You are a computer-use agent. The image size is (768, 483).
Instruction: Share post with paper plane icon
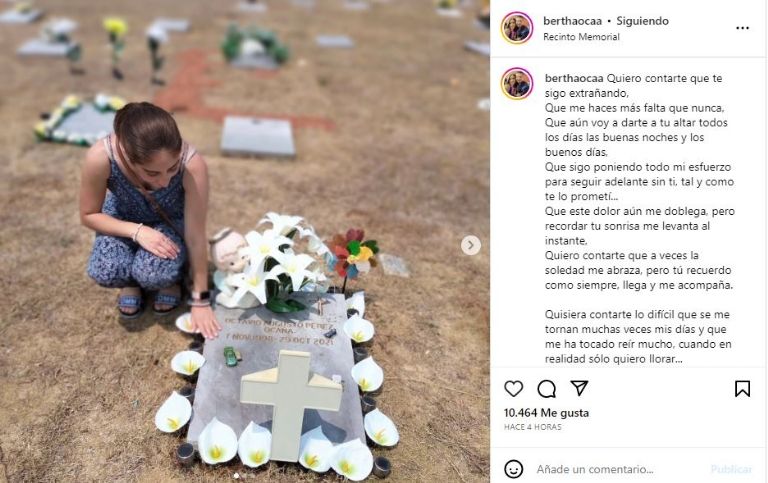(x=579, y=388)
